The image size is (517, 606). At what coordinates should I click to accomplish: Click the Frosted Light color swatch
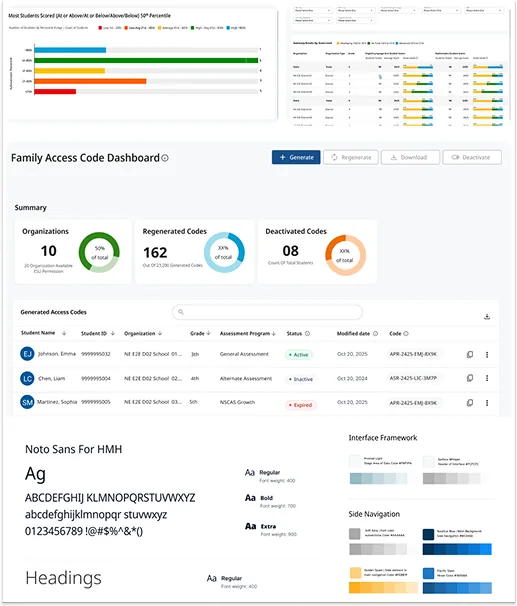coord(355,461)
